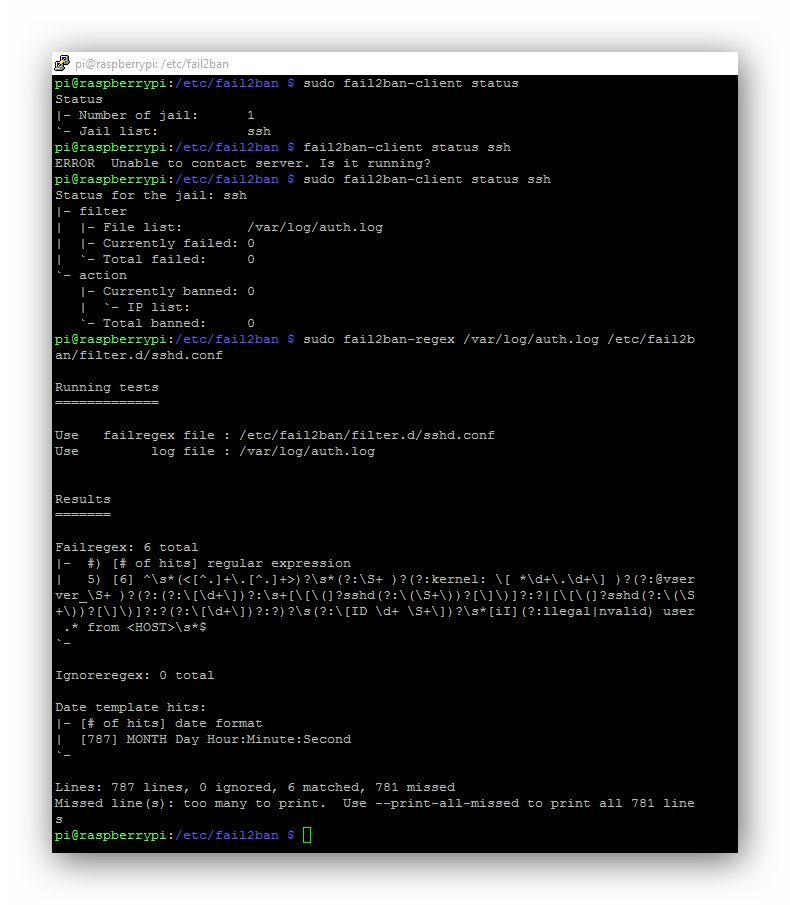Viewport: 790px width, 905px height.
Task: Click the 'Results' heading
Action: click(83, 499)
